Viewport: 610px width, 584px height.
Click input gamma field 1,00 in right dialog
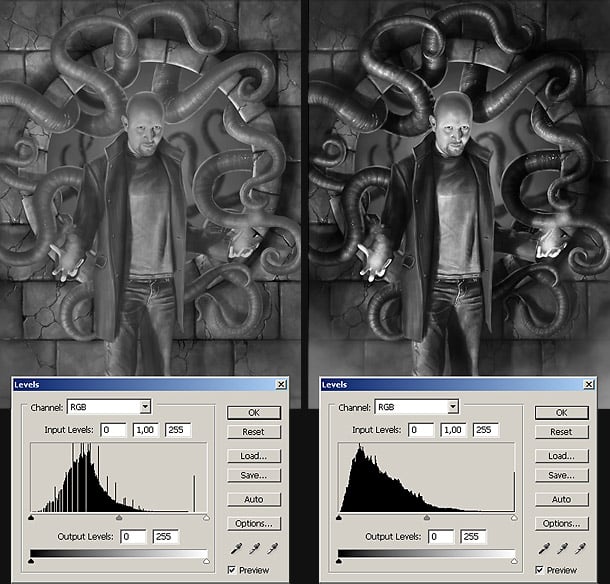click(x=454, y=430)
